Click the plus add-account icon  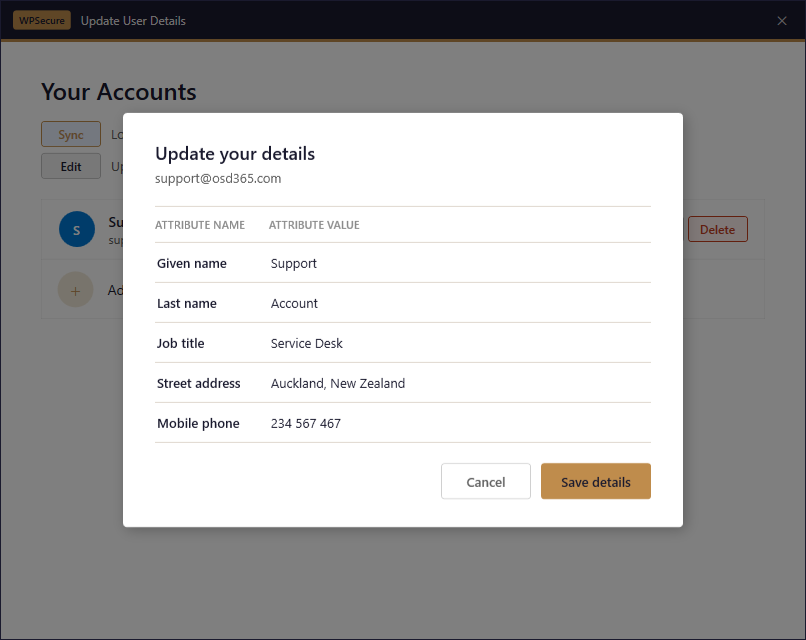tap(76, 290)
